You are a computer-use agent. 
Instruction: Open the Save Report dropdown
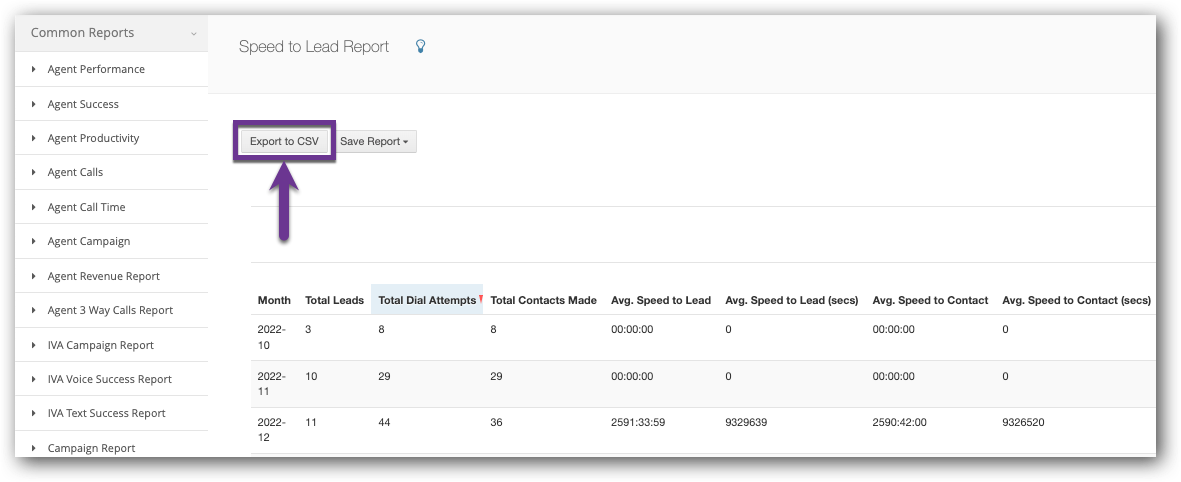(x=374, y=142)
